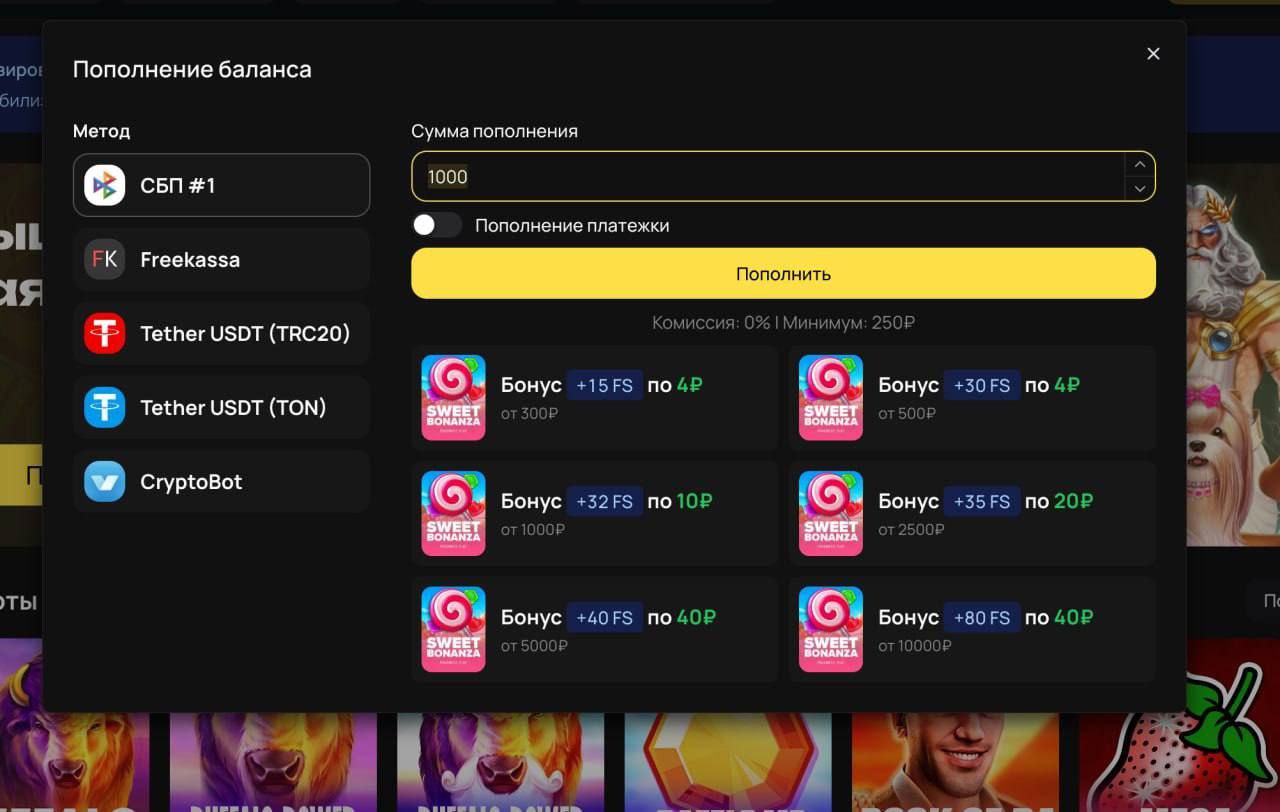This screenshot has height=812, width=1280.
Task: Toggle the Пополнение платежки switch
Action: [437, 225]
